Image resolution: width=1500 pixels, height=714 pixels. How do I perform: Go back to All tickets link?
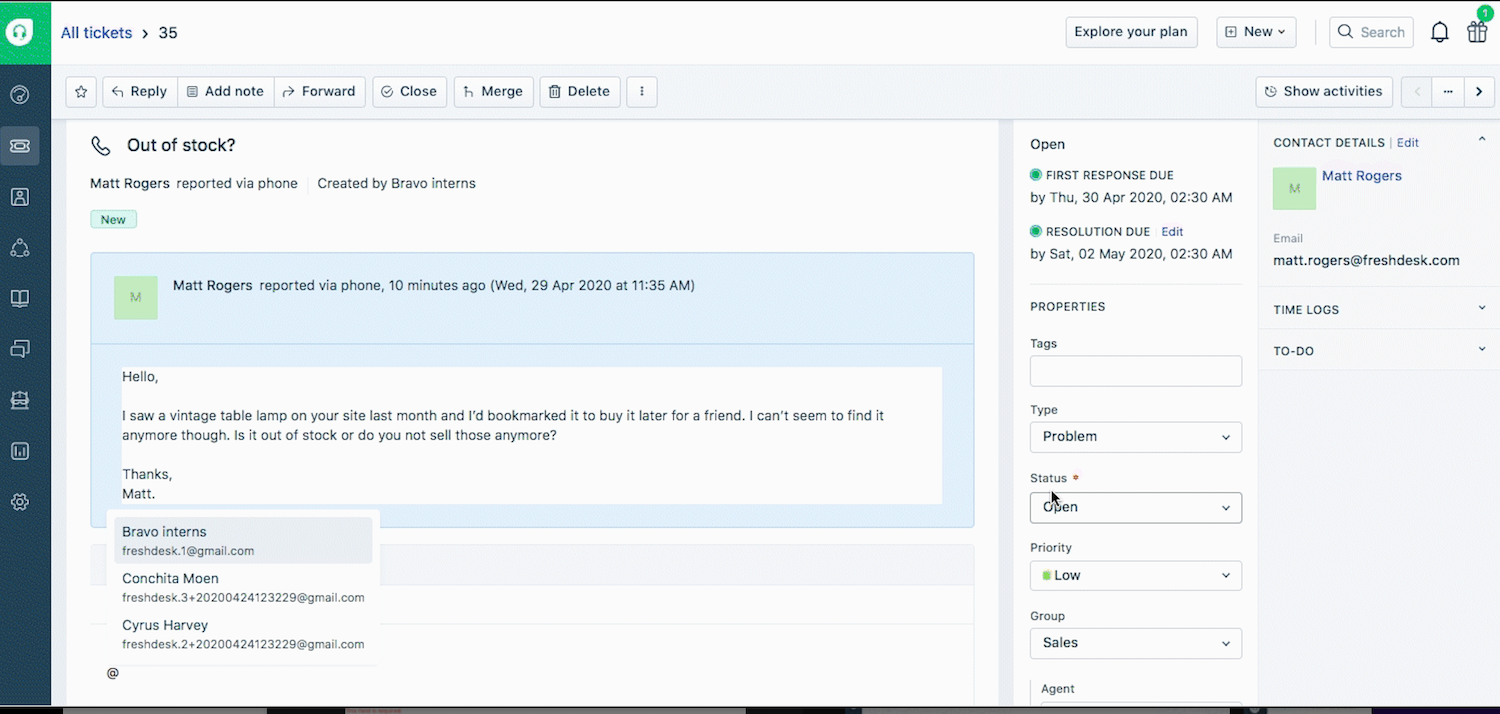click(x=96, y=33)
